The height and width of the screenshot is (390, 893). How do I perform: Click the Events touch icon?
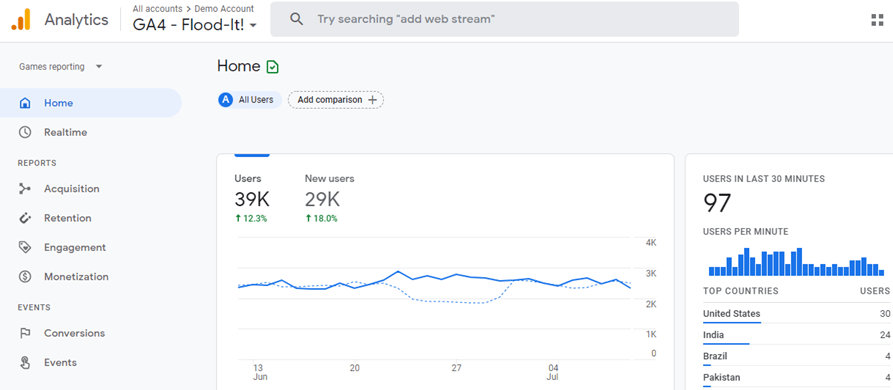coord(24,362)
